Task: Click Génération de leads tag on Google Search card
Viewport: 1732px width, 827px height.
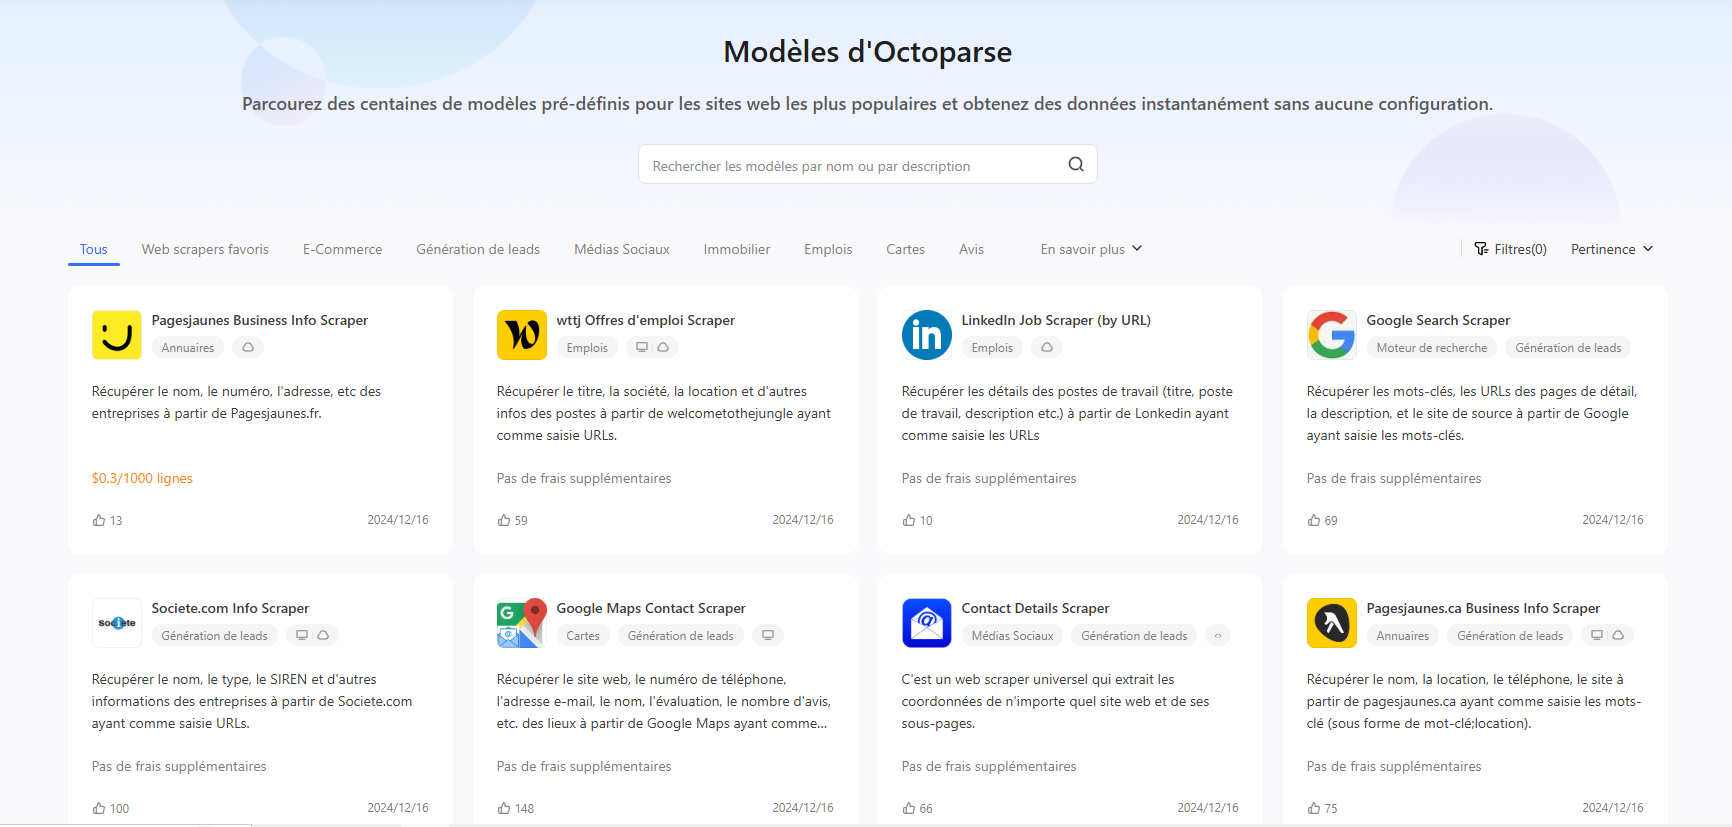Action: click(x=1568, y=347)
